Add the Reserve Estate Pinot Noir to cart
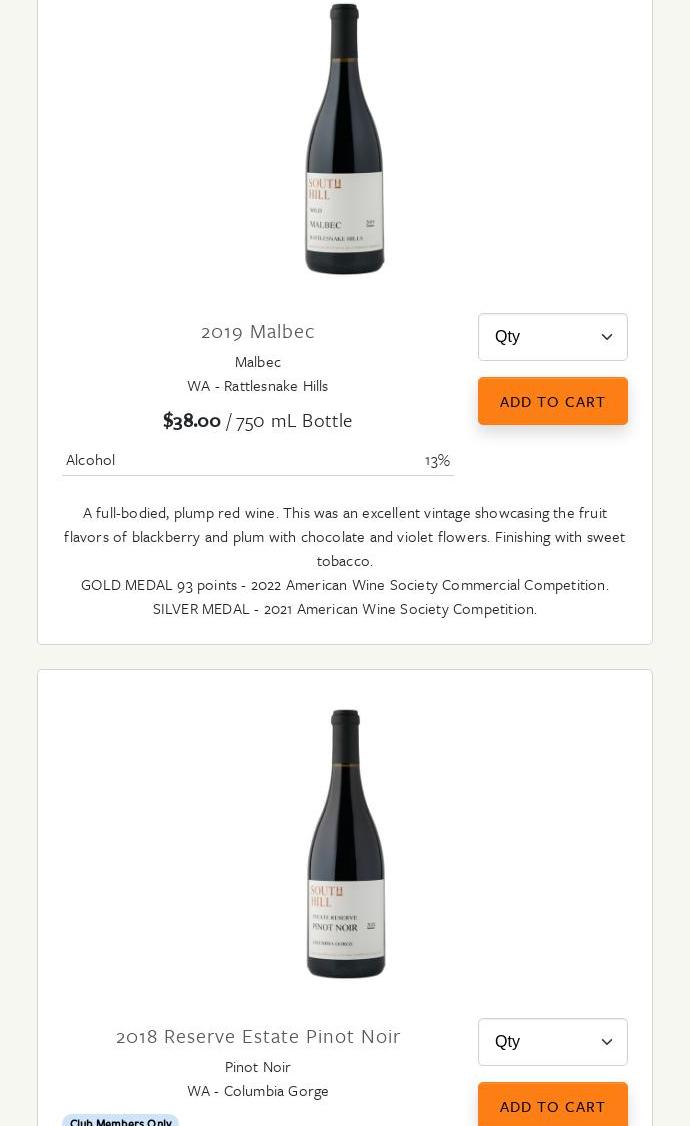690x1126 pixels. pyautogui.click(x=552, y=1105)
